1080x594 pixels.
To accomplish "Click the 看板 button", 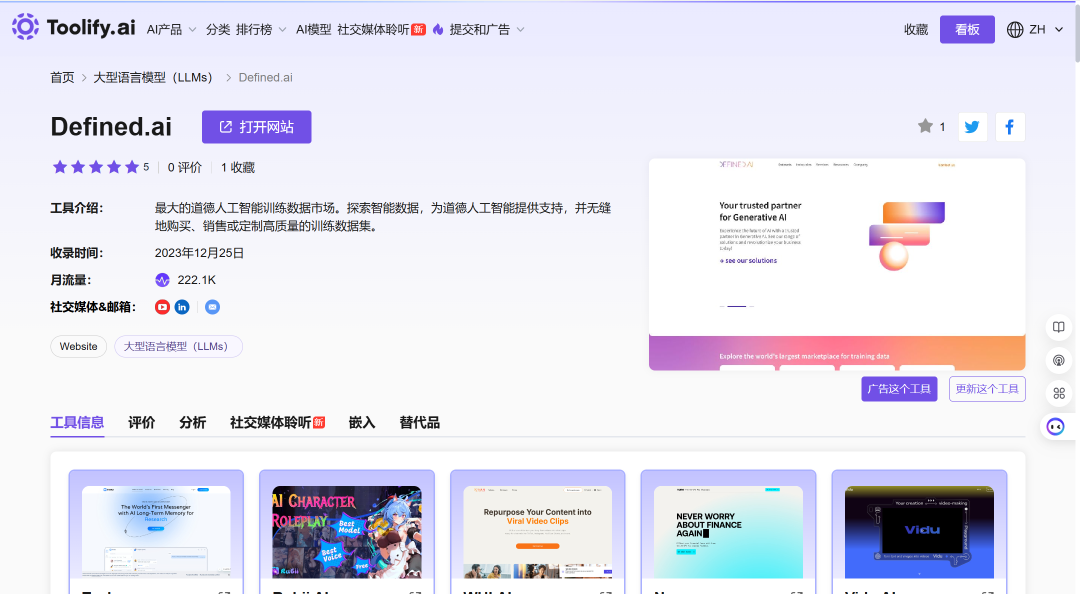I will tap(967, 30).
